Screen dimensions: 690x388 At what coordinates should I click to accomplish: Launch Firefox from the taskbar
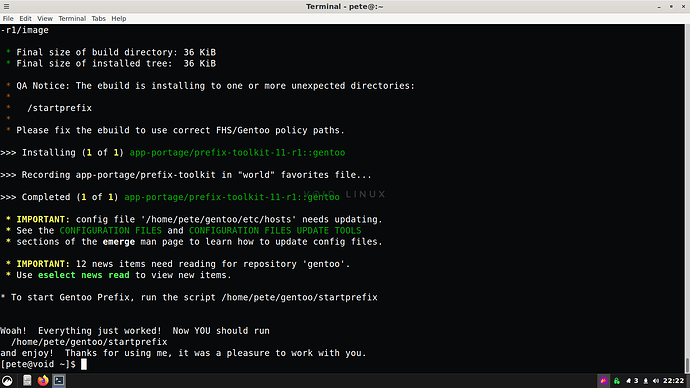(43, 381)
